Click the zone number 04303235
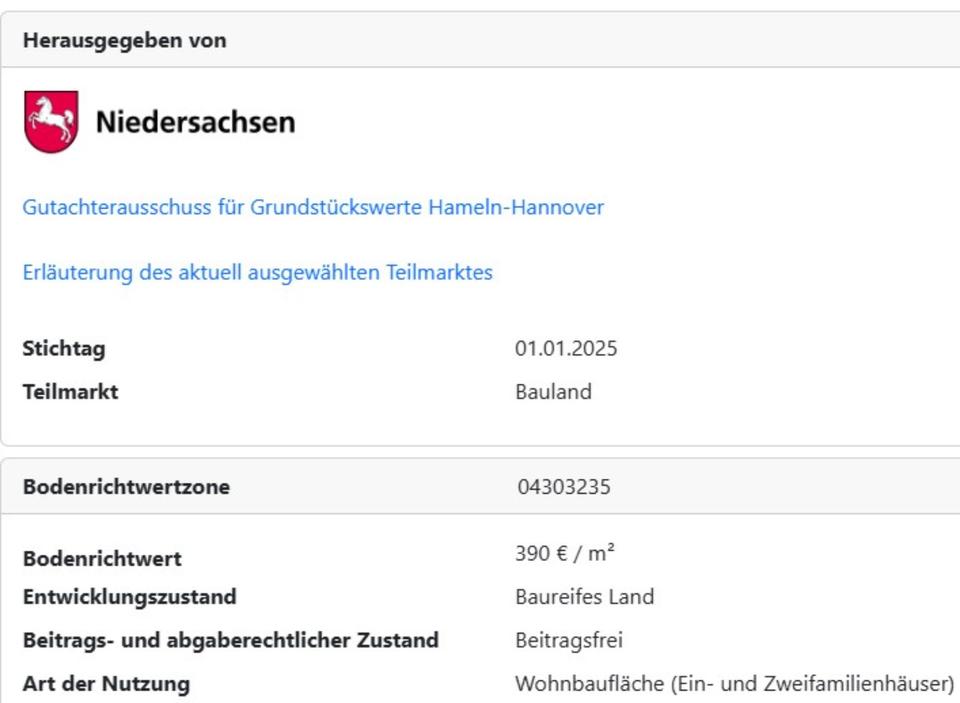The height and width of the screenshot is (703, 960). (x=564, y=487)
